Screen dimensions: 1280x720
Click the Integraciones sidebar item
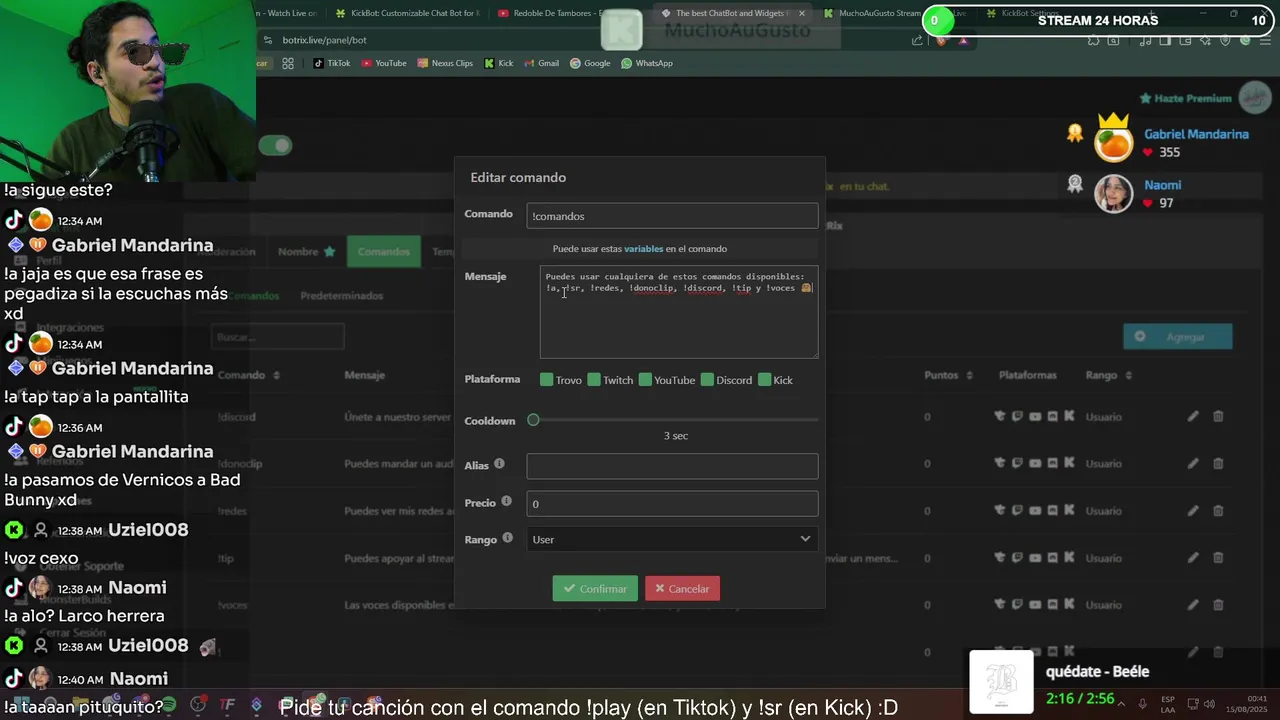click(x=70, y=328)
